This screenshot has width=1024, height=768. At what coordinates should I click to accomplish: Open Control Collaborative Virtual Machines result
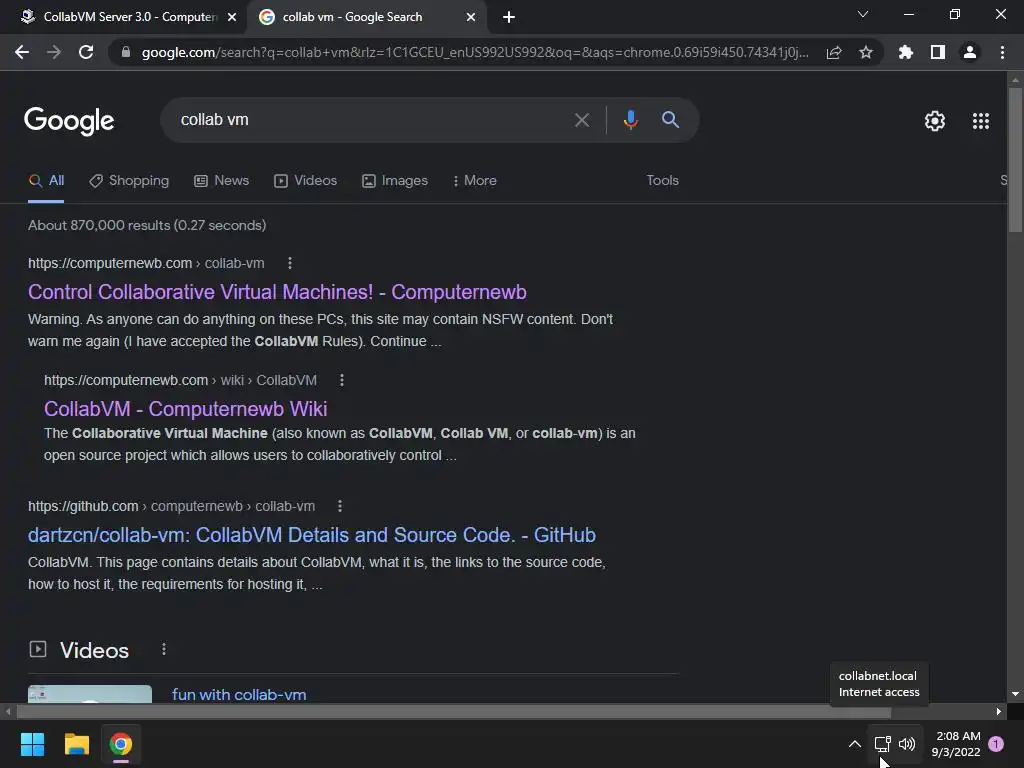point(277,292)
